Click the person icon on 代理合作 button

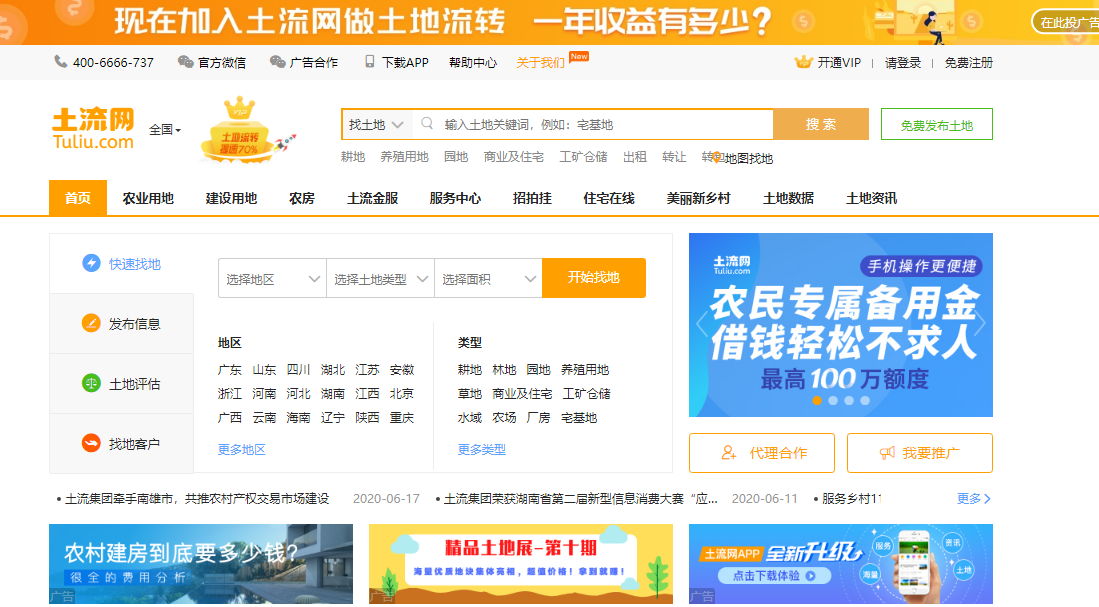729,453
